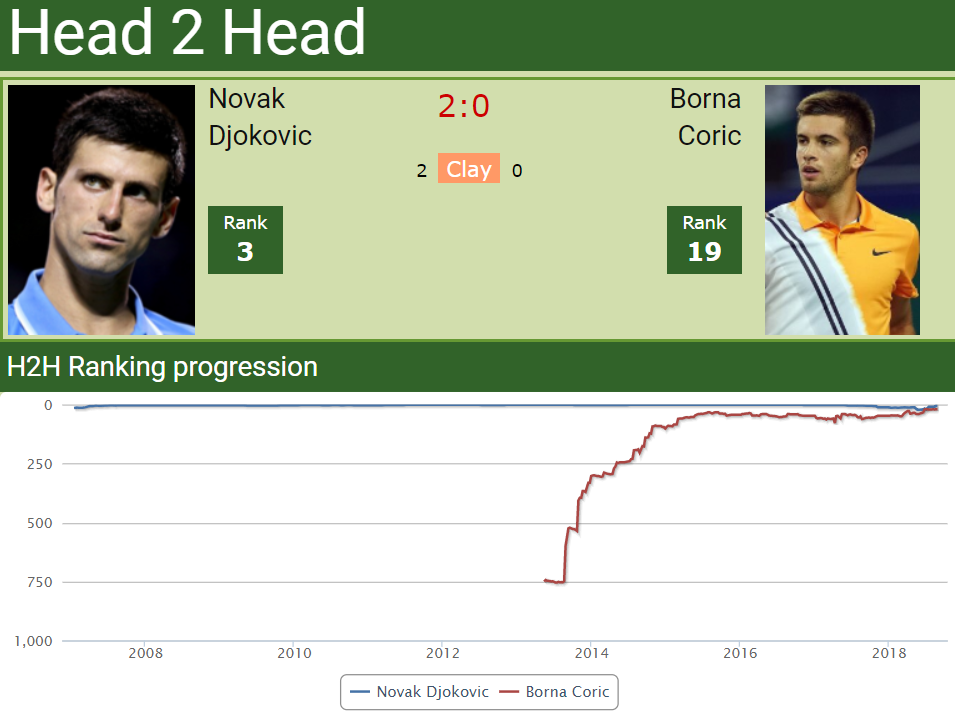Viewport: 955px width, 713px height.
Task: Click the 2014 mark on the chart x-axis
Action: click(x=591, y=653)
